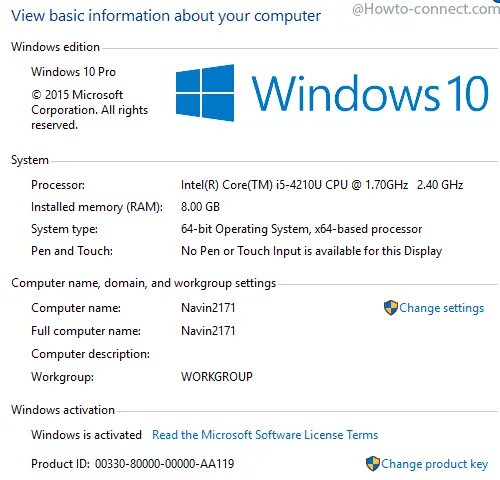
Task: Click the 'Windows is activated' status text
Action: pyautogui.click(x=86, y=435)
